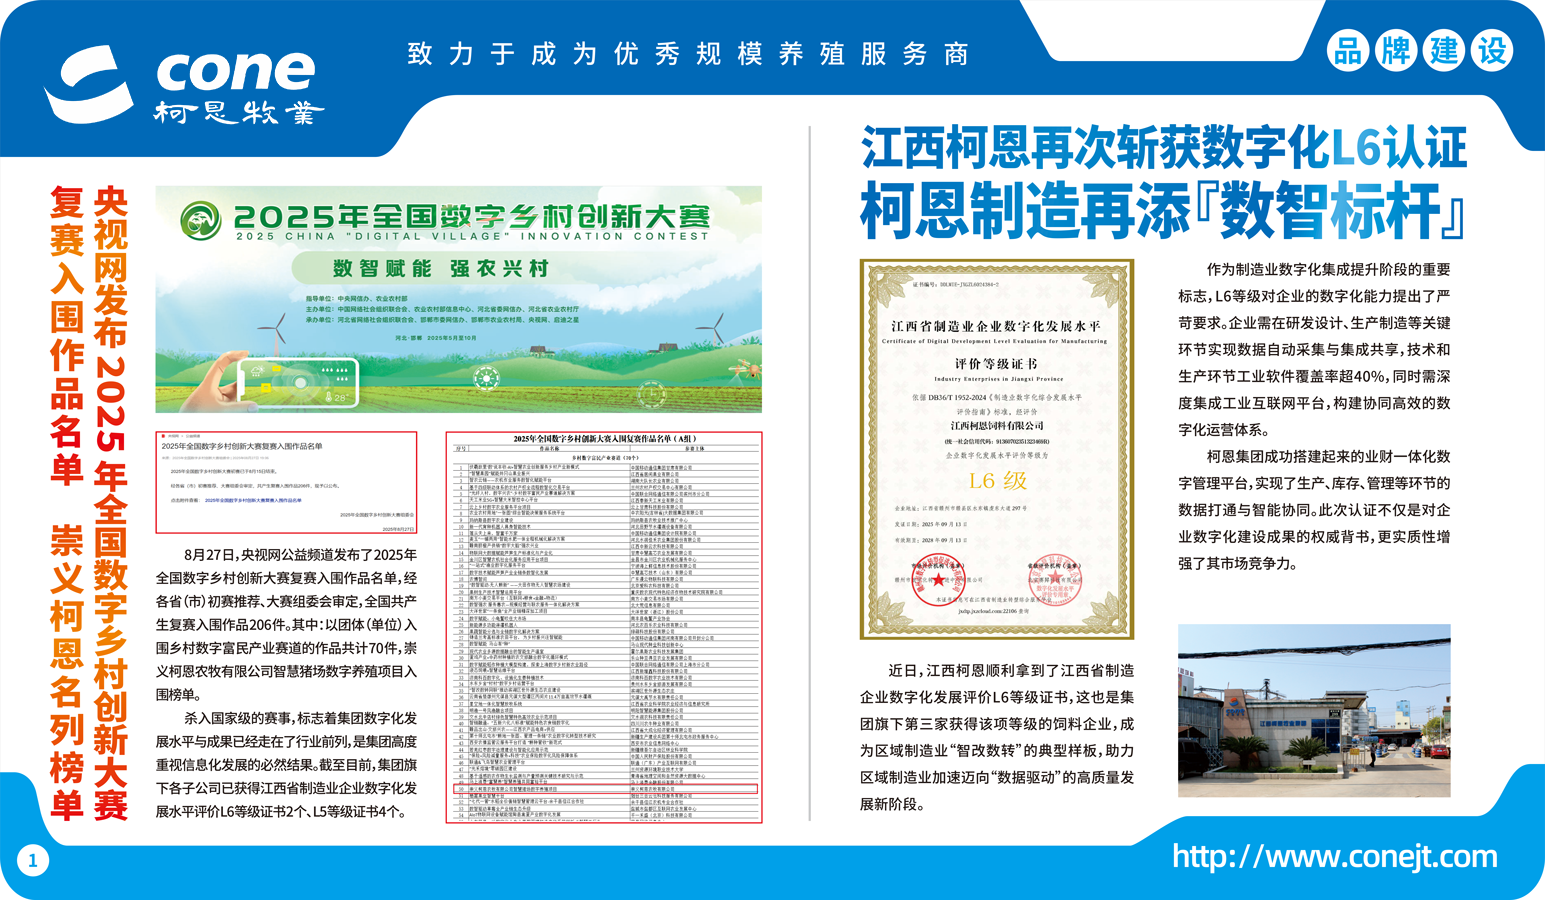The image size is (1545, 900).
Task: Open the 2025 digital village contest banner image
Action: tap(458, 299)
